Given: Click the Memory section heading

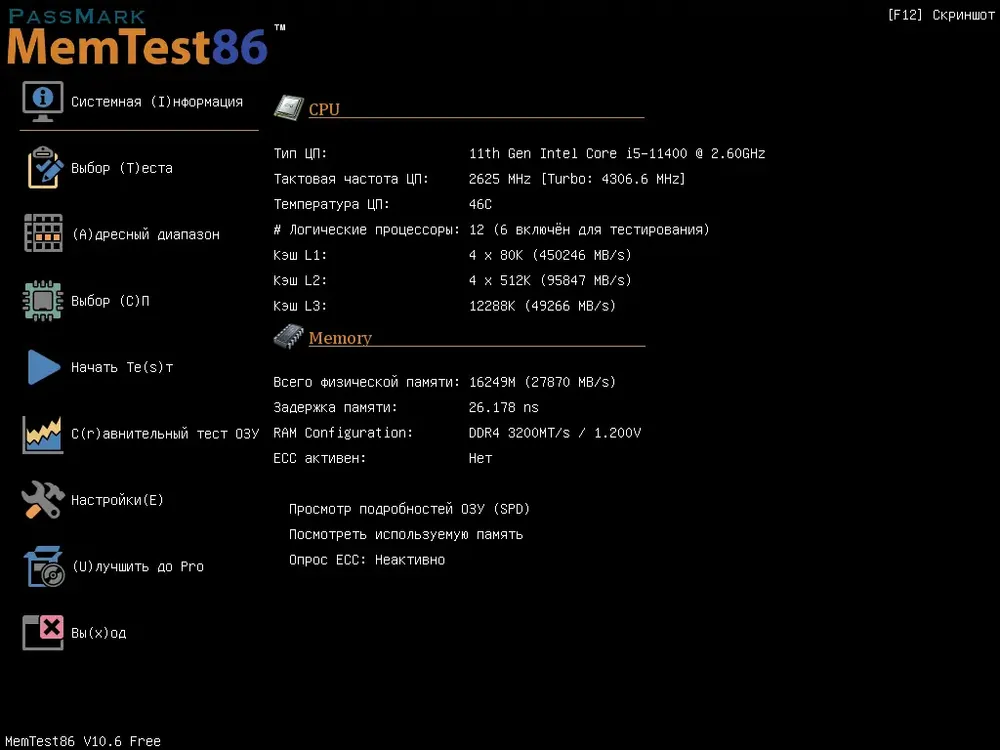Looking at the screenshot, I should [x=340, y=337].
